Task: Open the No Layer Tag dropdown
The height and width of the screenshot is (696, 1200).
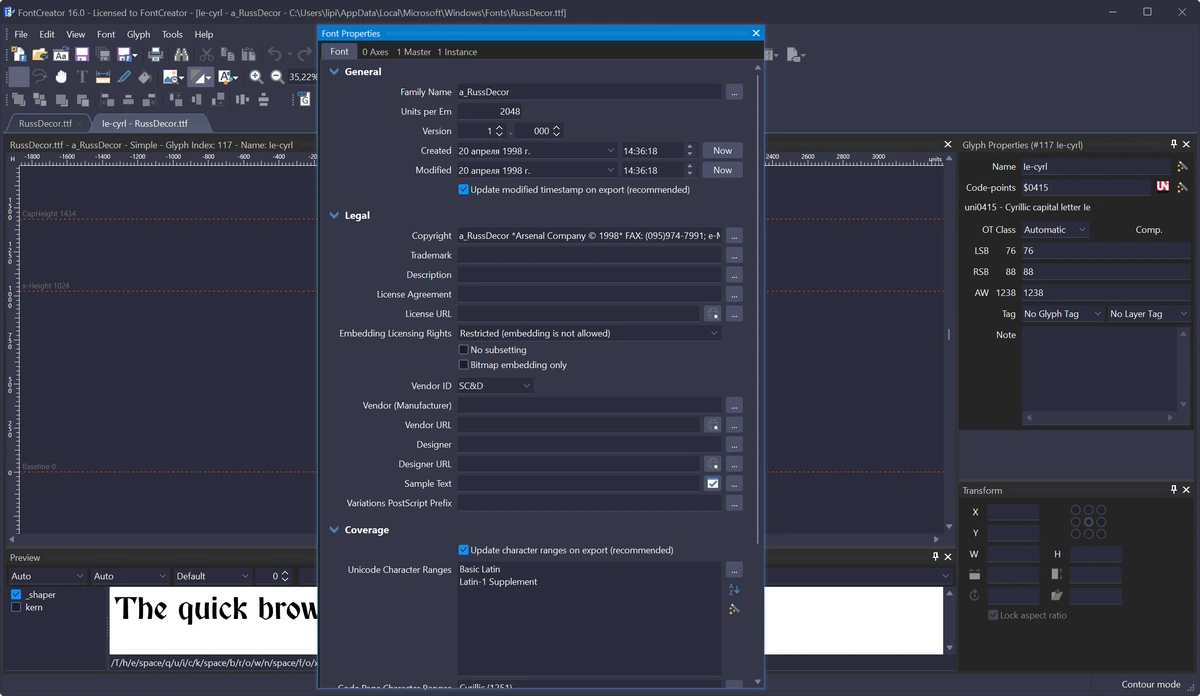Action: [x=1148, y=314]
